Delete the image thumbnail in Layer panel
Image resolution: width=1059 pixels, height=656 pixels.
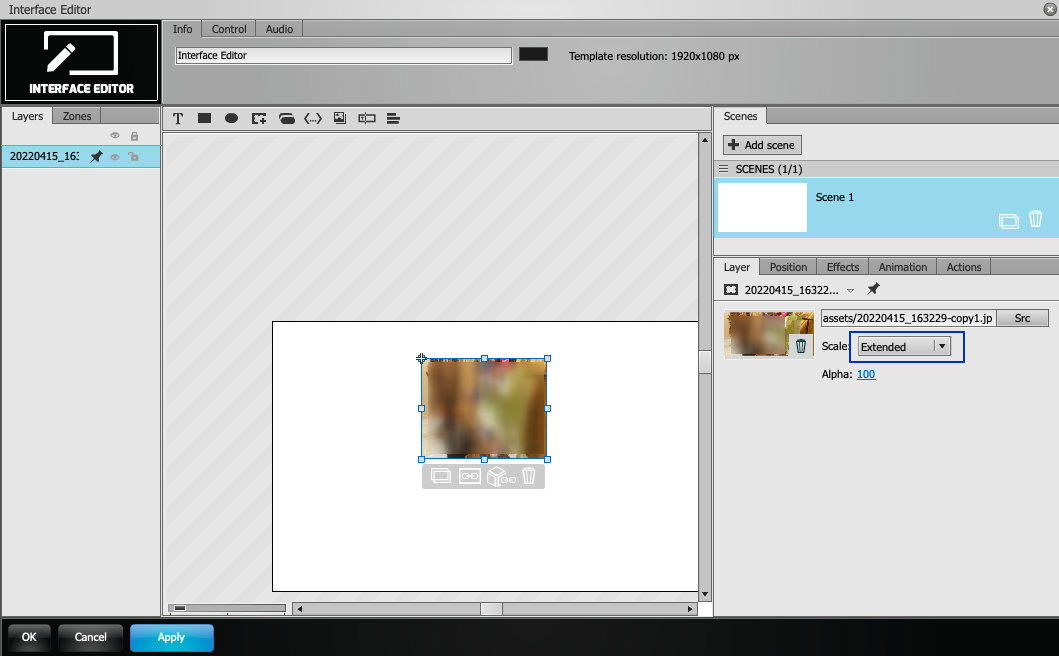point(801,346)
